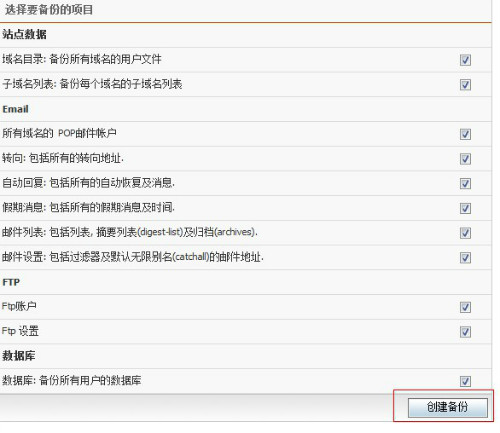Click the 邮件列表 description text
The width and height of the screenshot is (500, 433).
coord(130,232)
